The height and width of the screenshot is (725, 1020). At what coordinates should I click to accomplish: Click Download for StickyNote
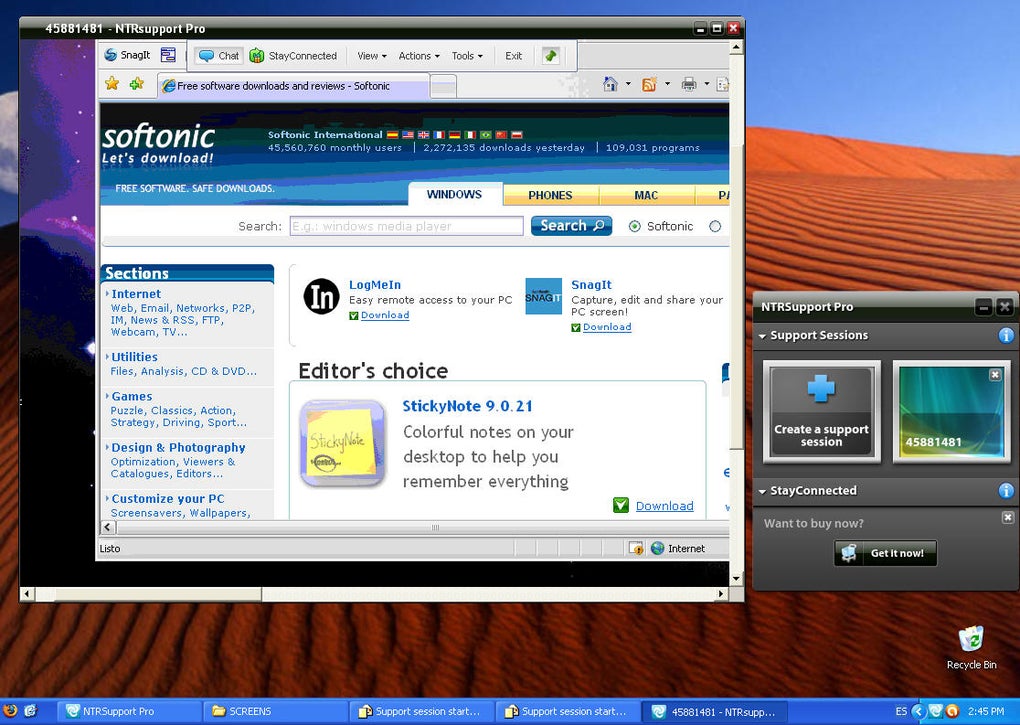coord(664,506)
